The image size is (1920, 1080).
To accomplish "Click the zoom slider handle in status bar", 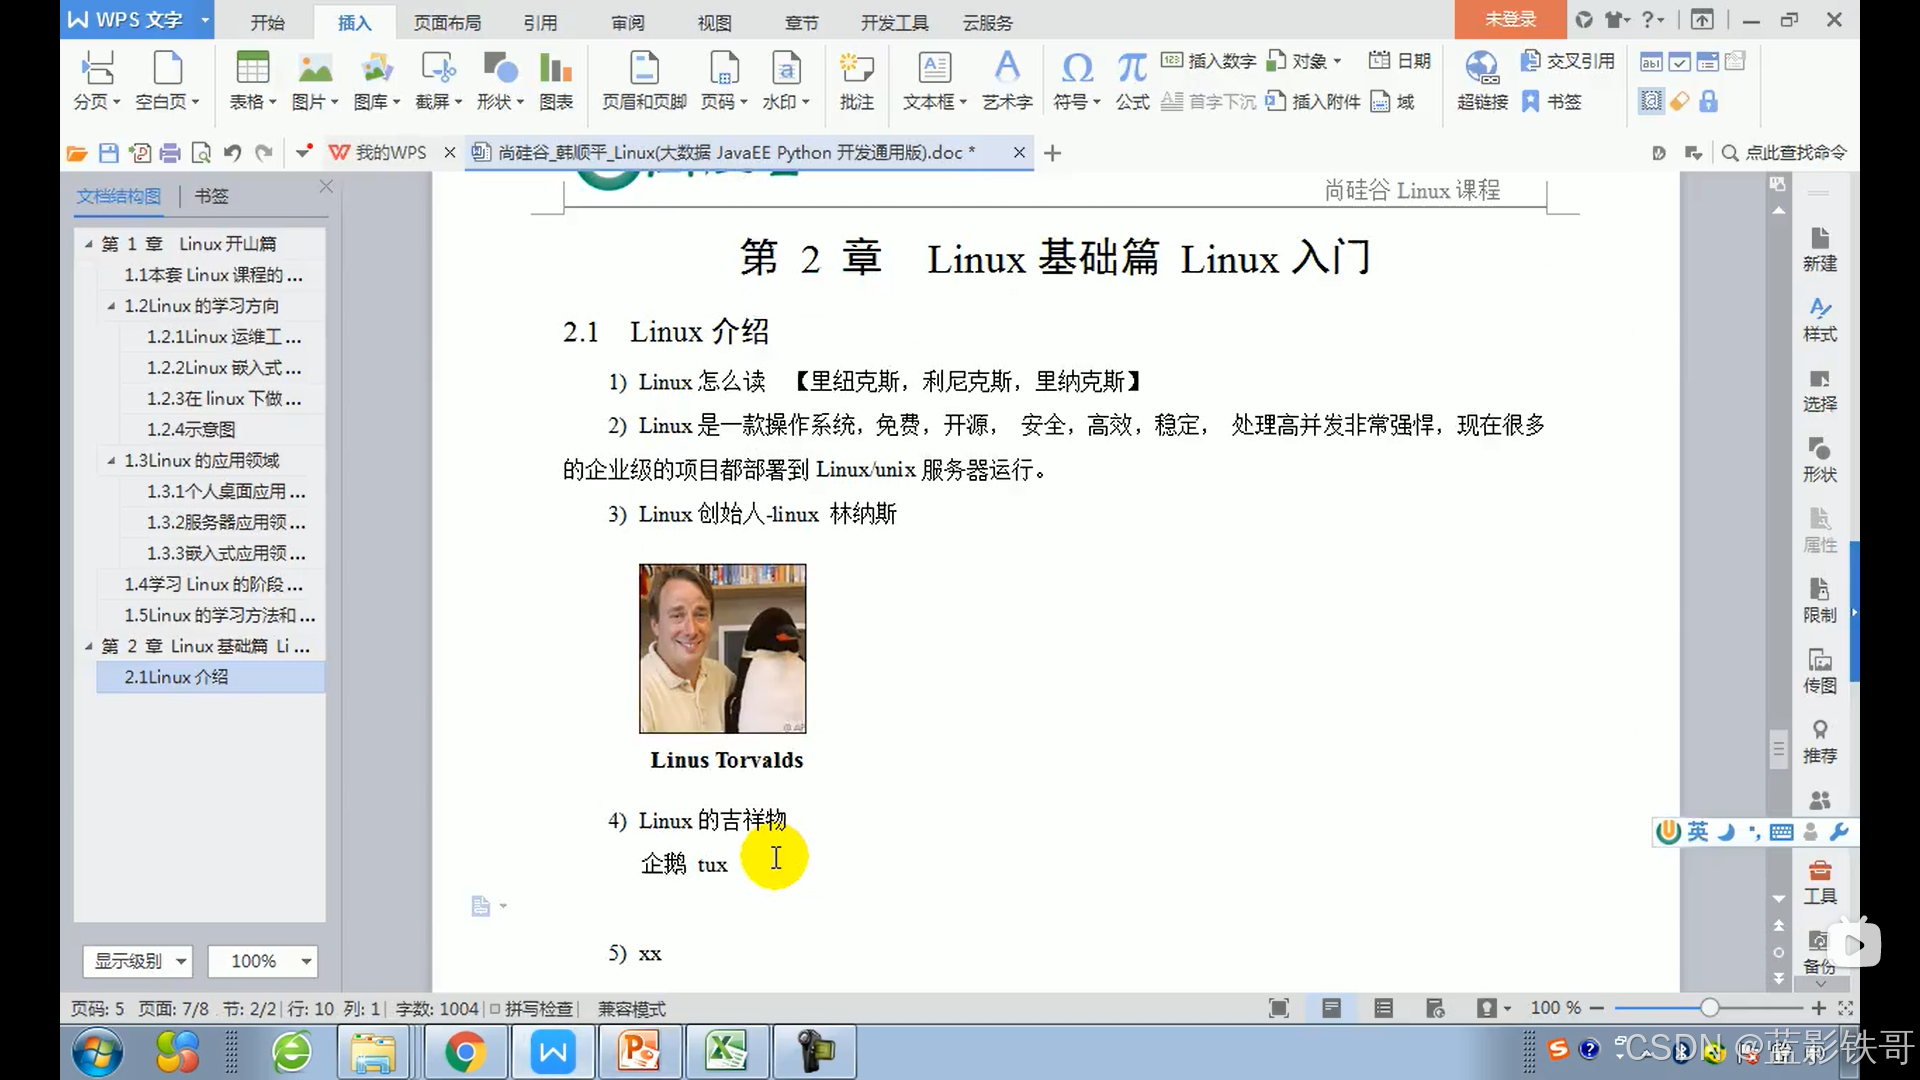I will click(x=1709, y=1008).
